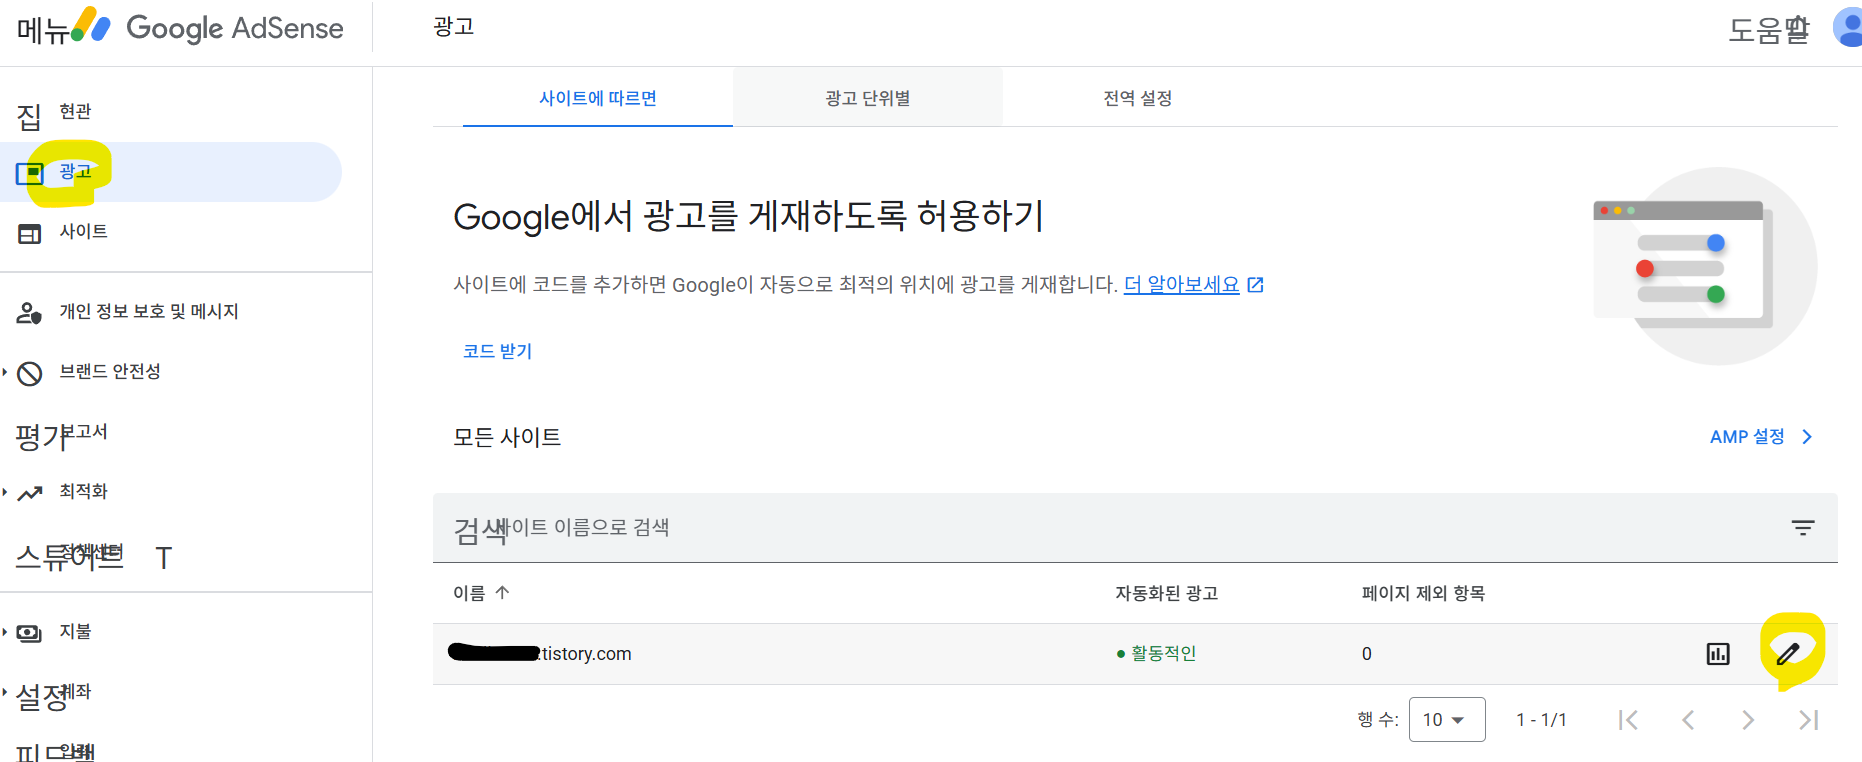Image resolution: width=1862 pixels, height=762 pixels.
Task: Open 브랜드 안전성 section
Action: [110, 372]
